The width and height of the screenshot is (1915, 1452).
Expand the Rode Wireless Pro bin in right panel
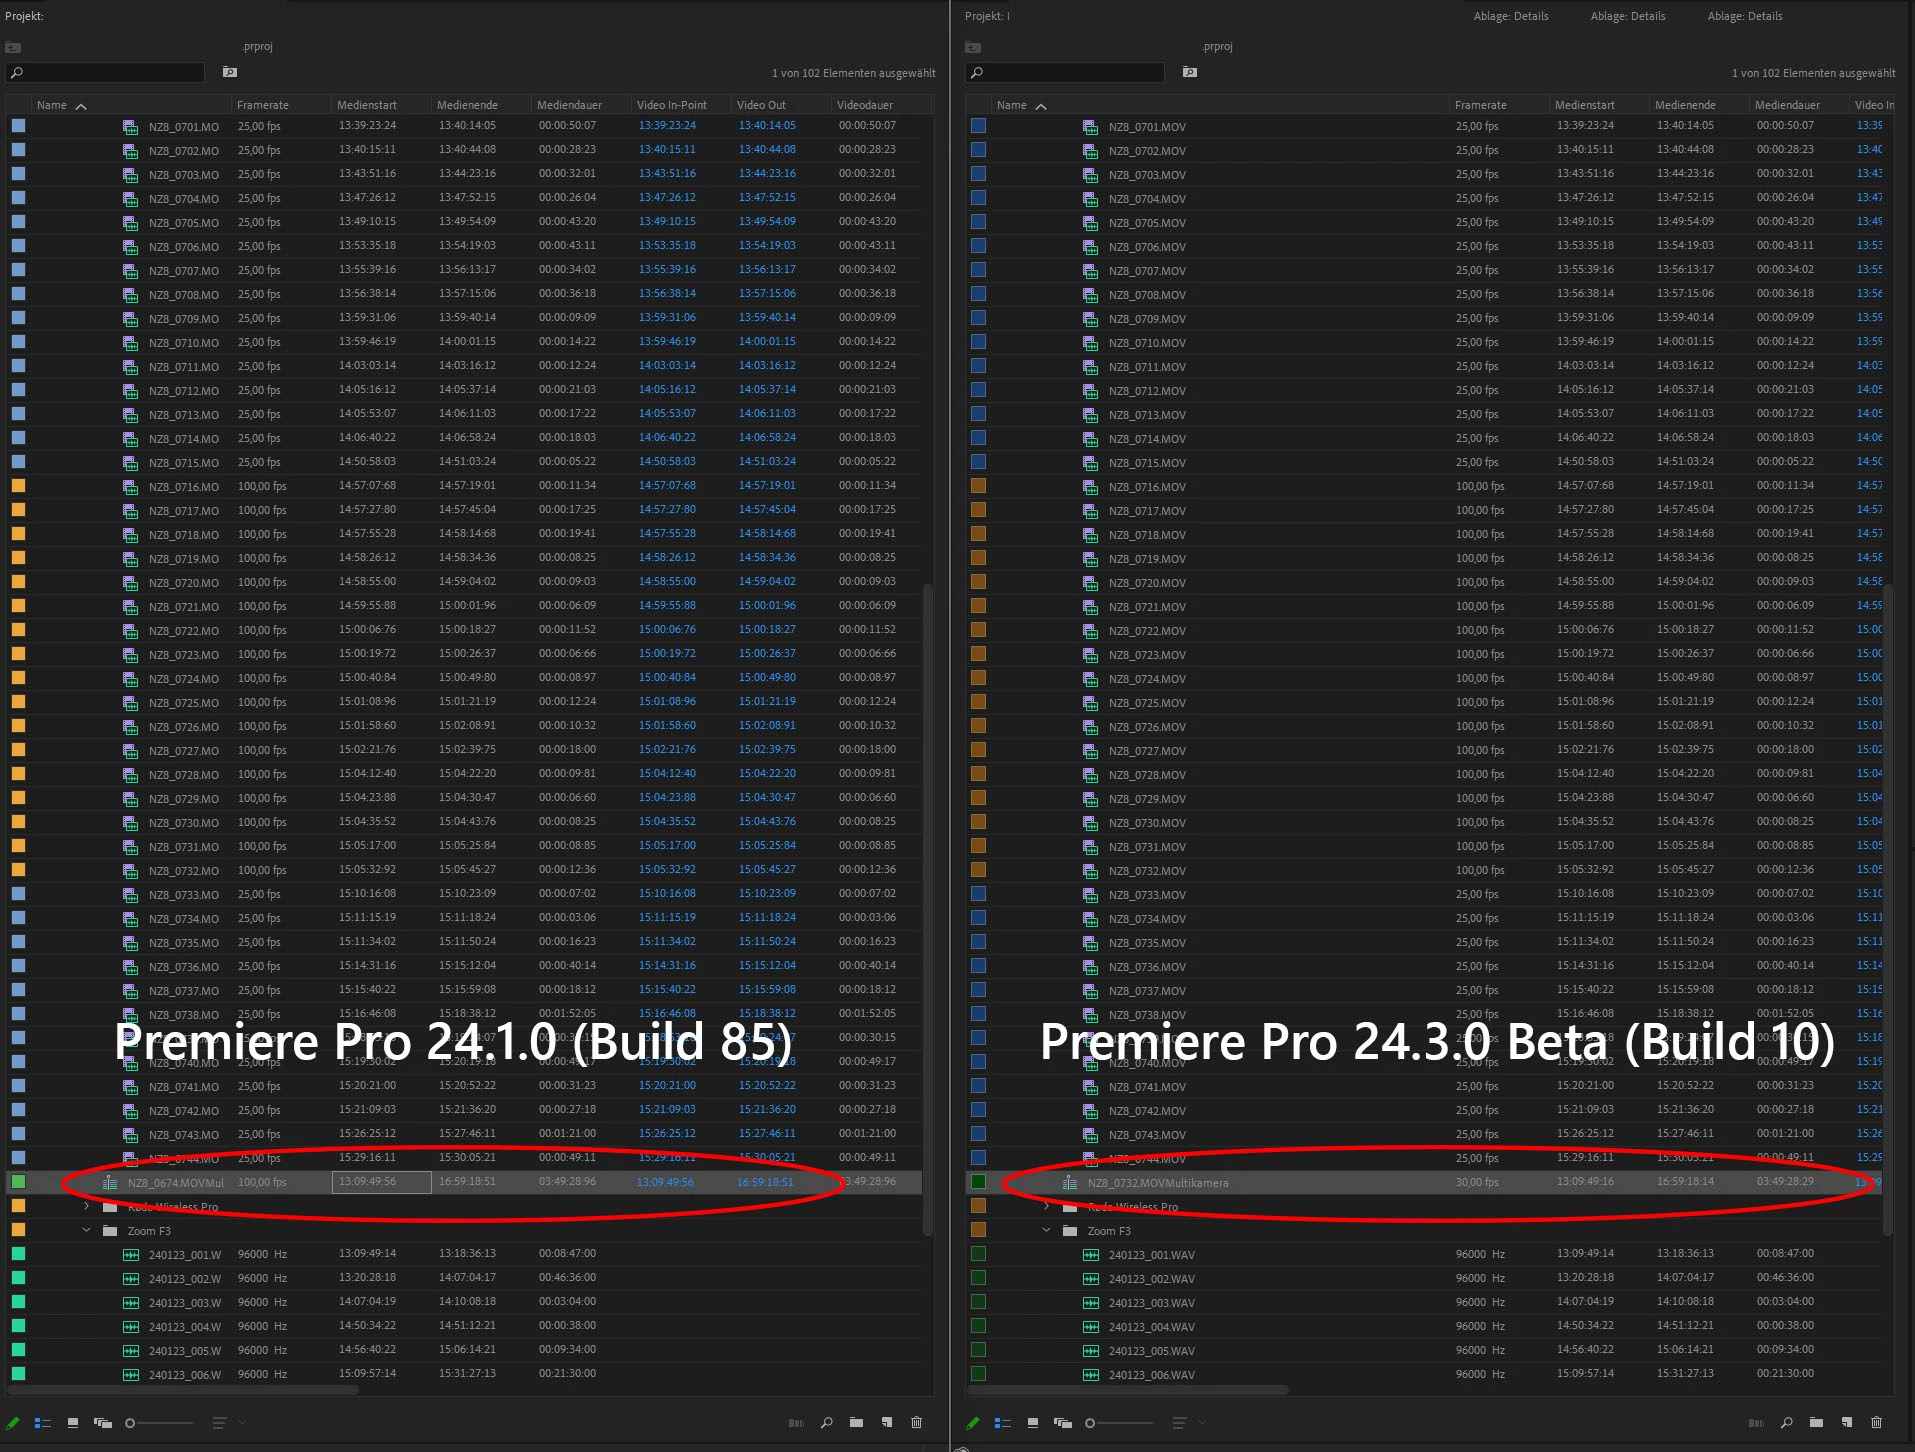coord(1047,1206)
